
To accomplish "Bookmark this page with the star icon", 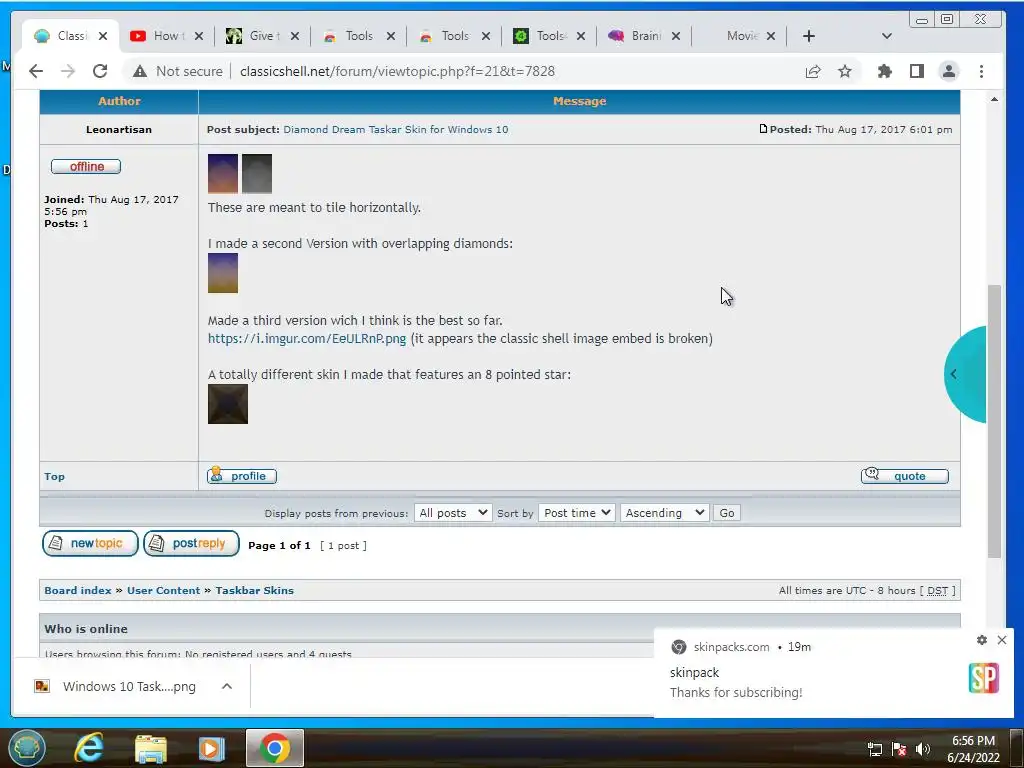I will pos(845,71).
